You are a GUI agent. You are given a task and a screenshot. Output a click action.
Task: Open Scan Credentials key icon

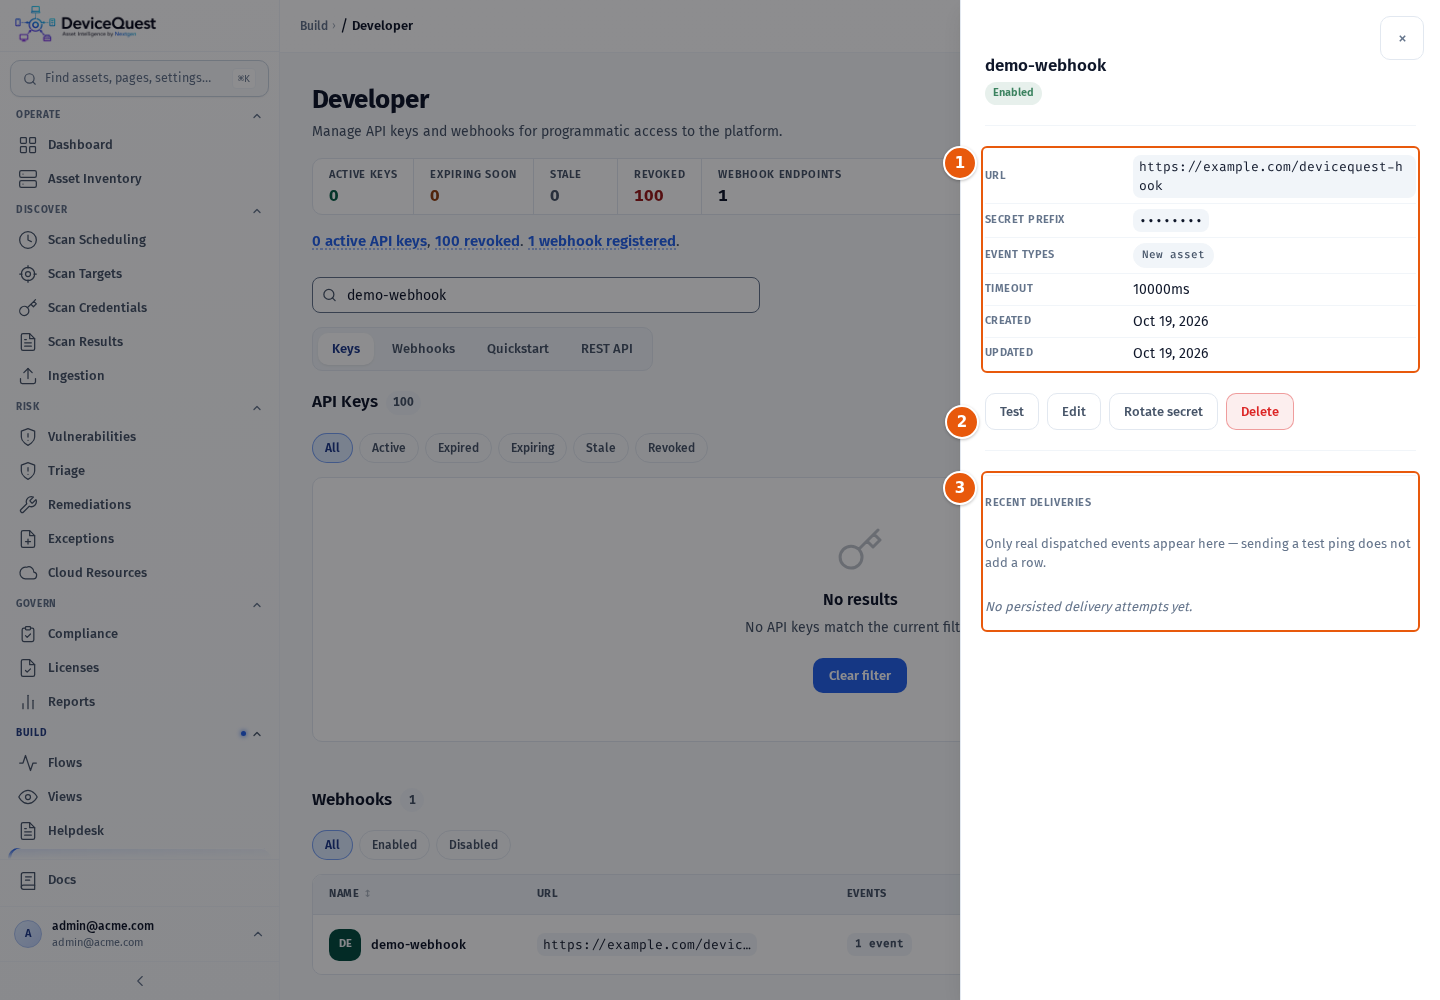click(x=28, y=308)
